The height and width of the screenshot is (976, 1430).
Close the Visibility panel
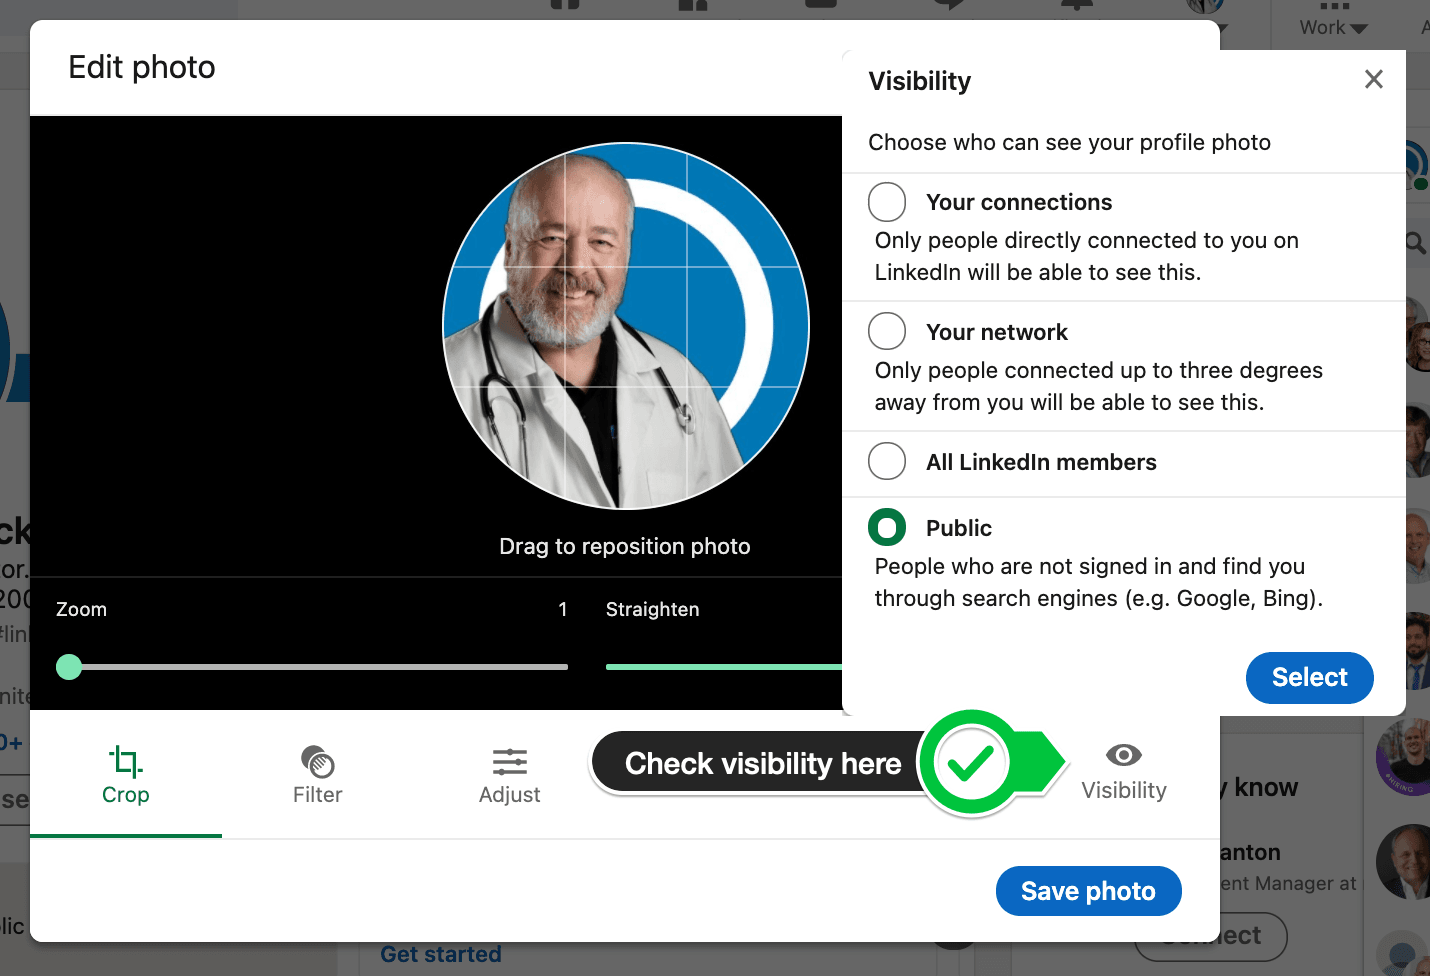pos(1373,80)
